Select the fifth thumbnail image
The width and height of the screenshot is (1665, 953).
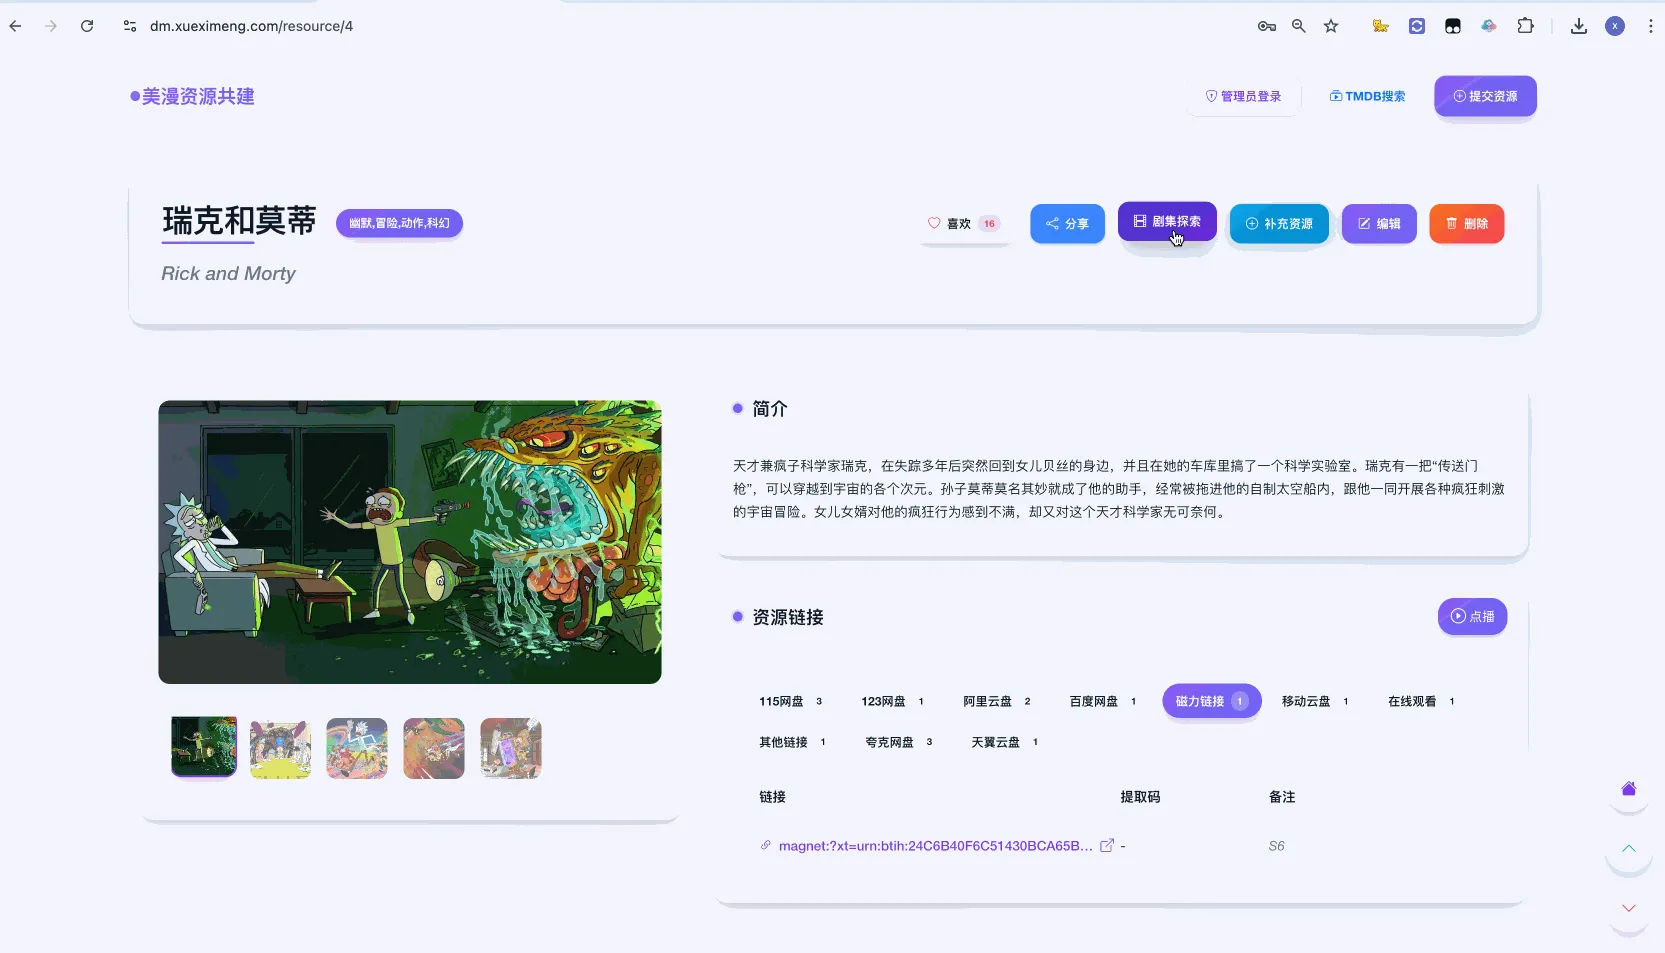tap(511, 748)
